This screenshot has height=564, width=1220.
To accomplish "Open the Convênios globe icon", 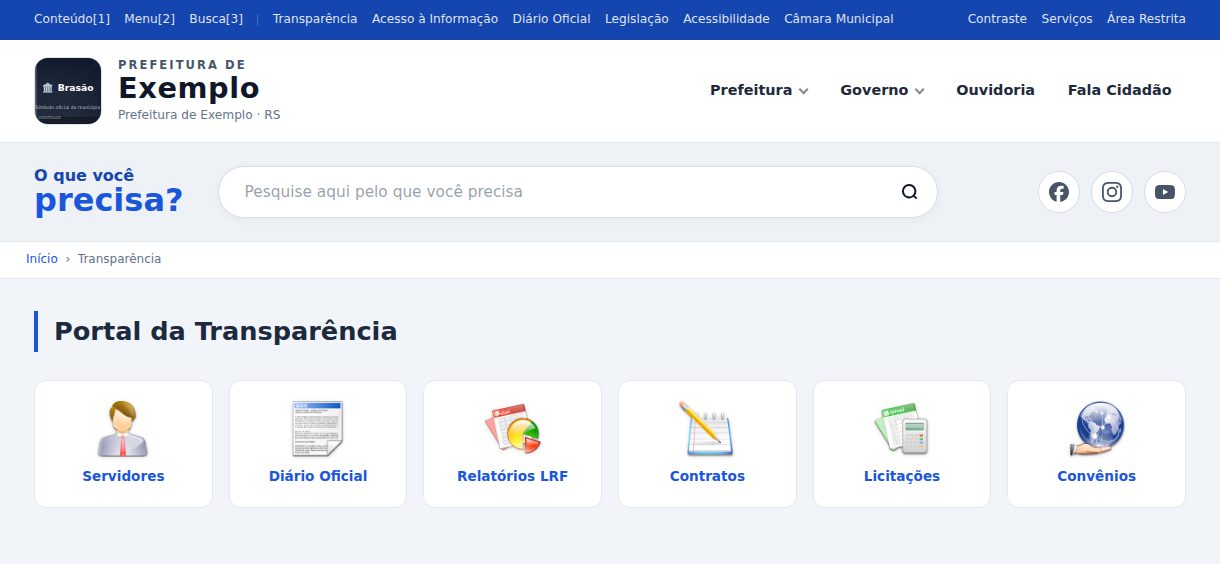I will coord(1096,429).
